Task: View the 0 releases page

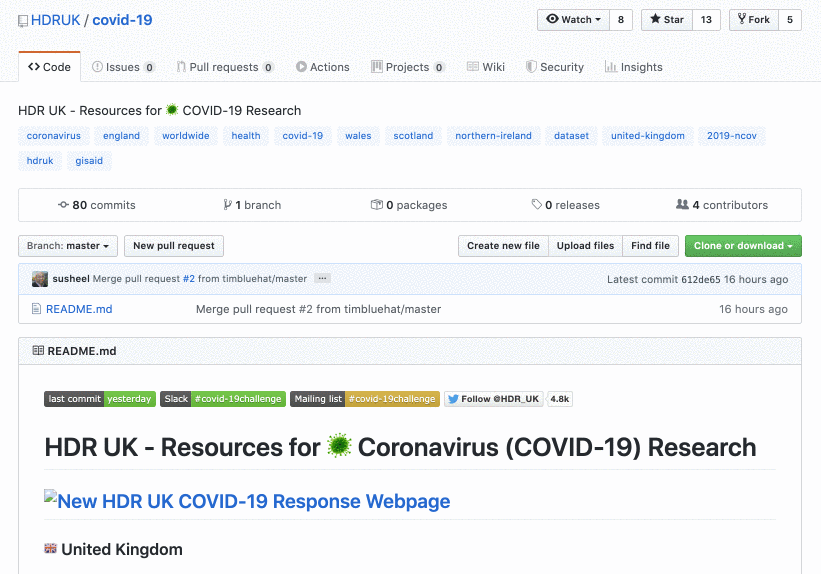Action: pos(565,205)
